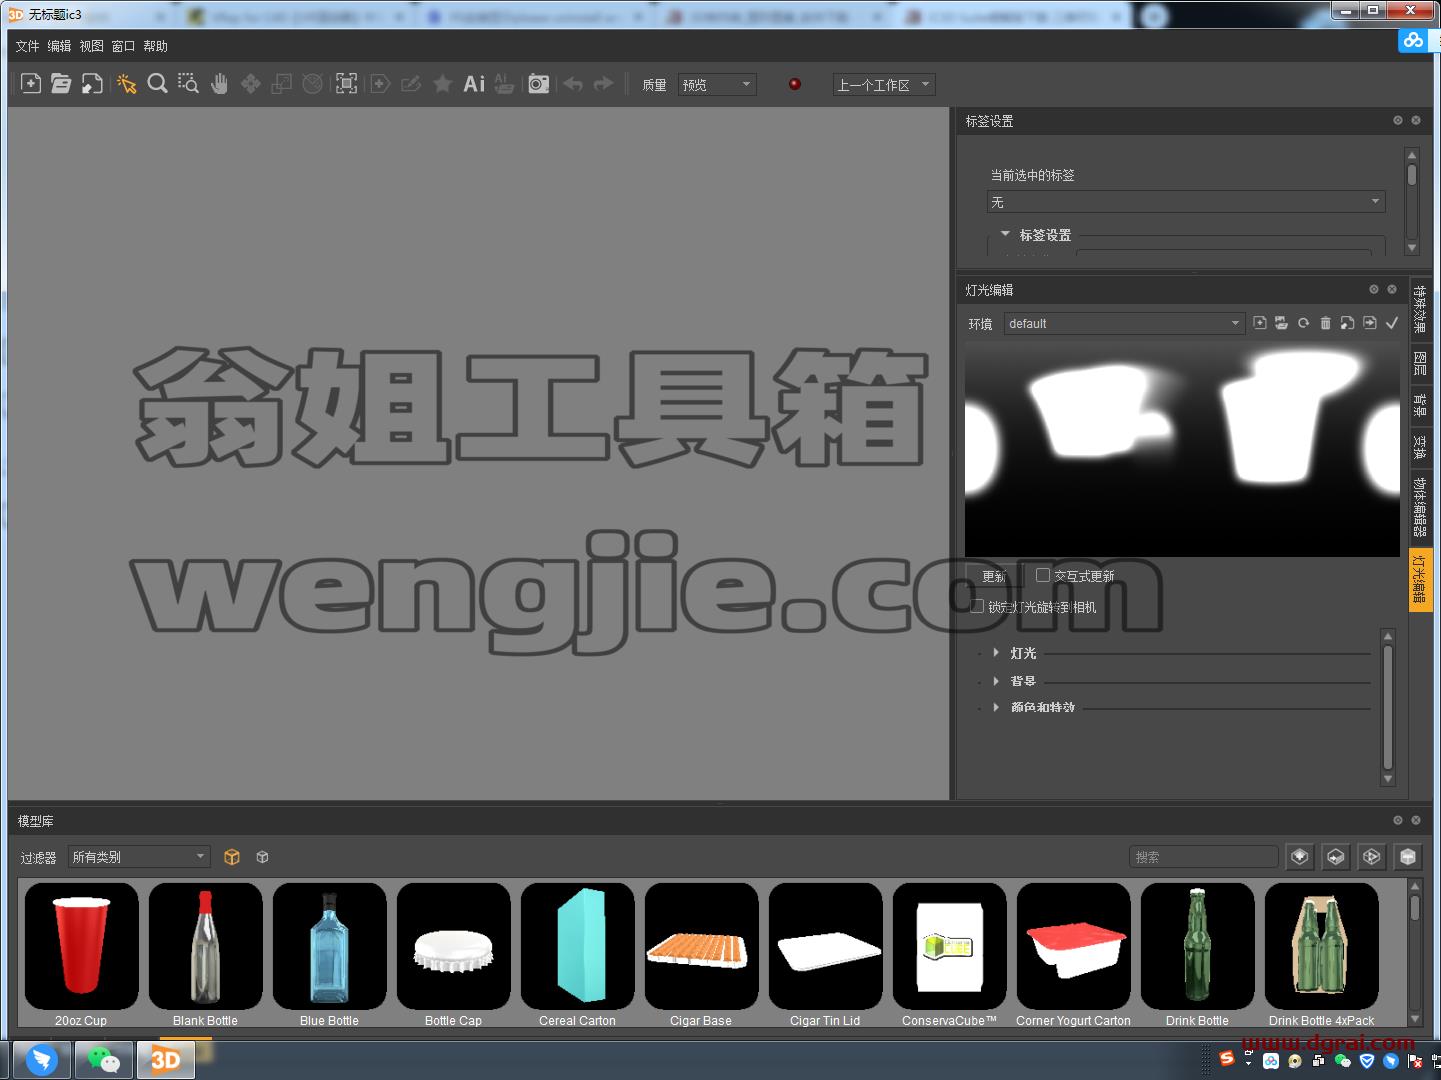The image size is (1441, 1080).
Task: Open a file with the folder icon
Action: 61,84
